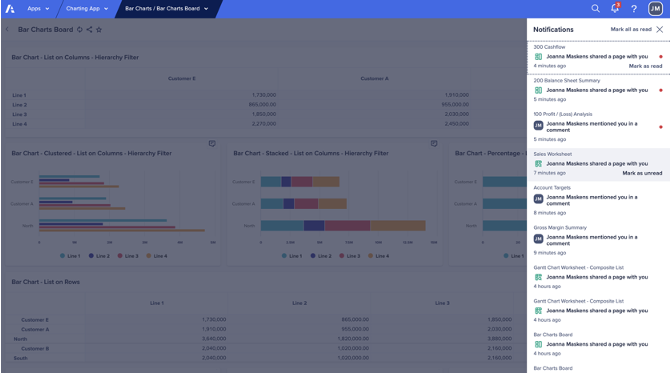Share the Bar Charts Board page

point(89,29)
